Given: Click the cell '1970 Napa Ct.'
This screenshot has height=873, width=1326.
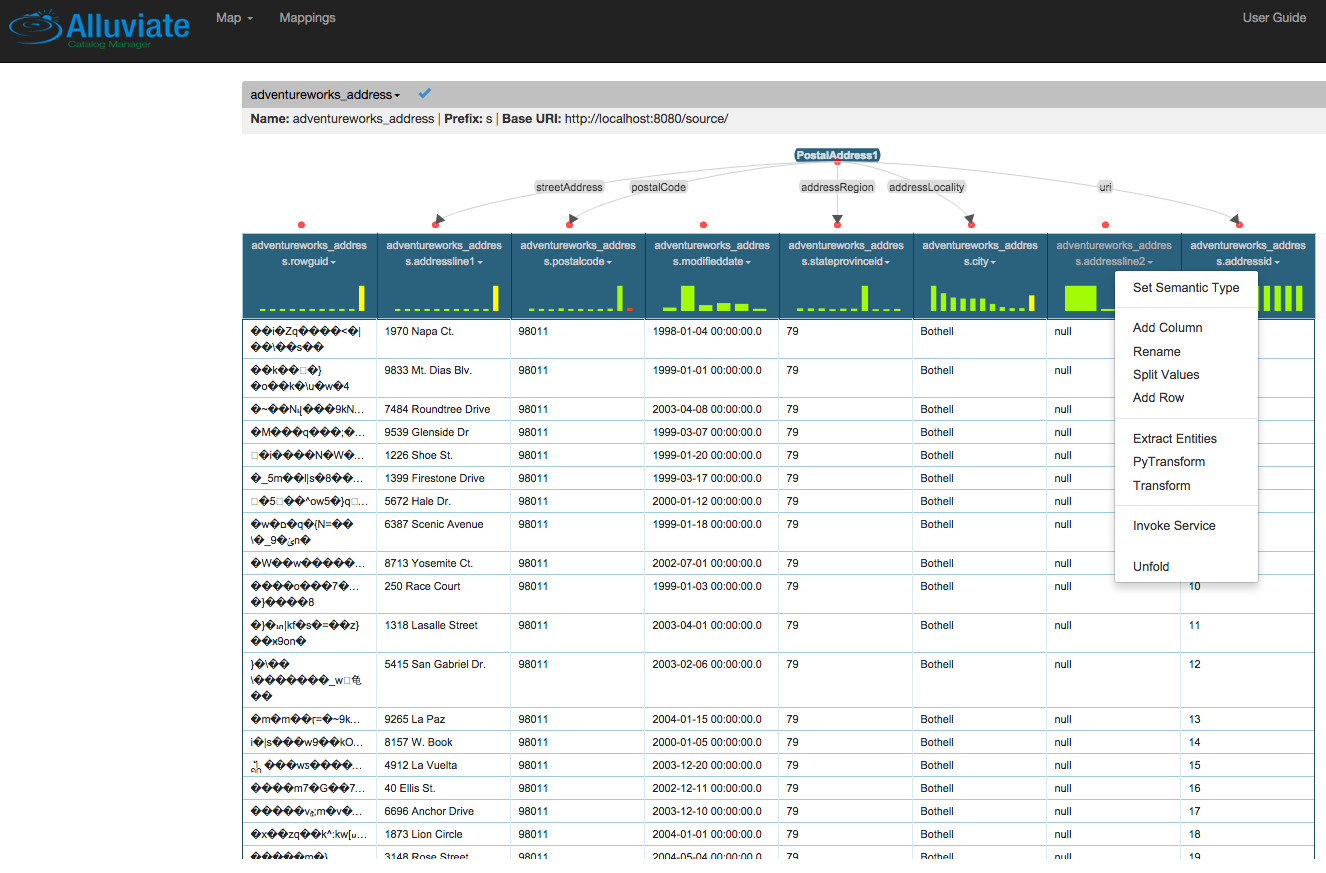Looking at the screenshot, I should point(444,339).
